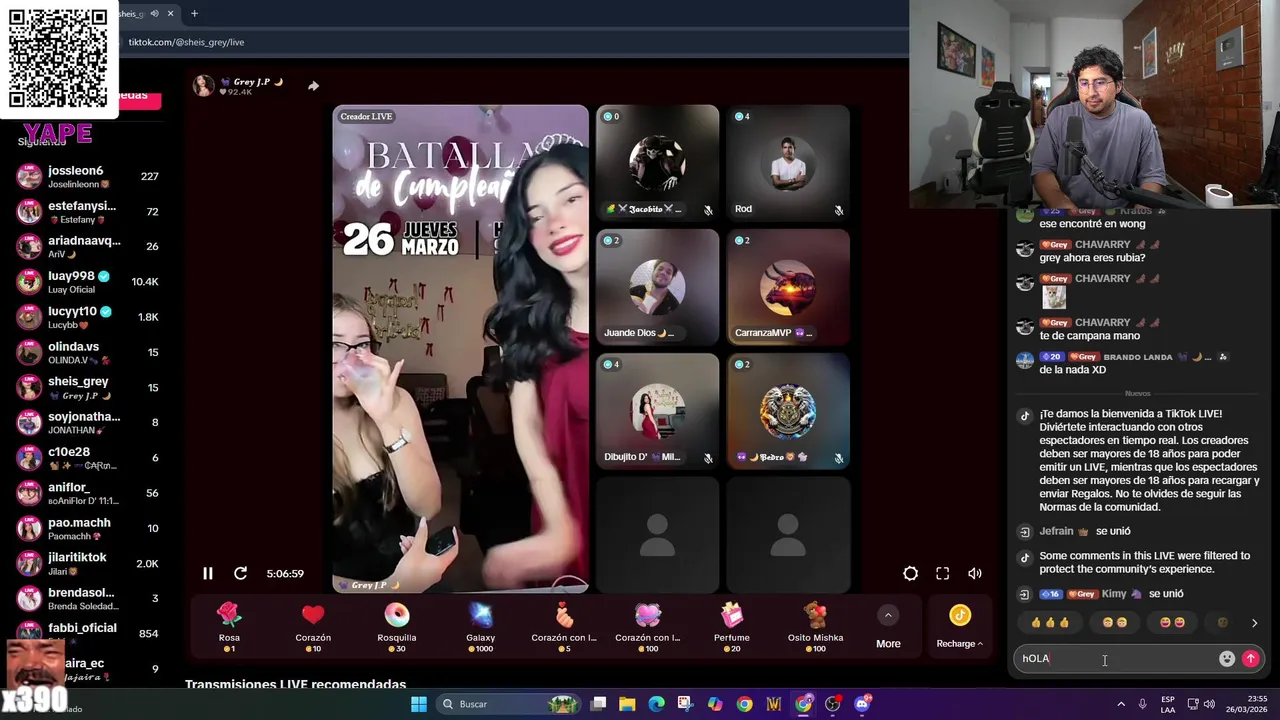Open the Recharge coins menu

[x=960, y=627]
